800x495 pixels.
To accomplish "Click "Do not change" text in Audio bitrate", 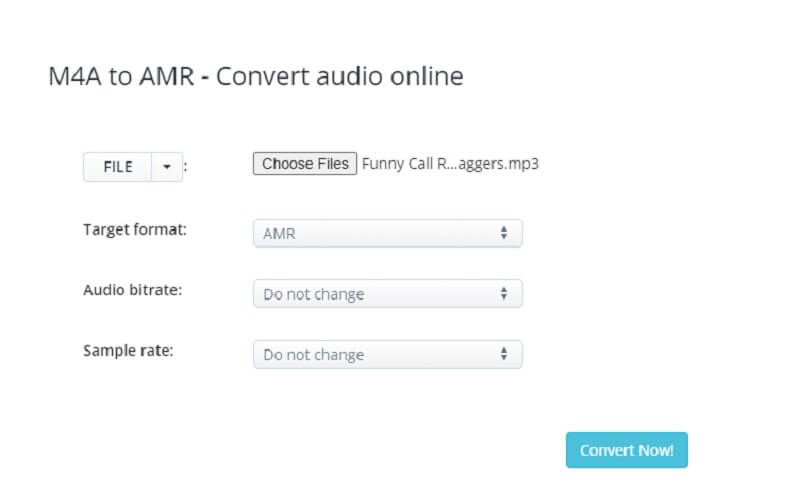I will [313, 295].
